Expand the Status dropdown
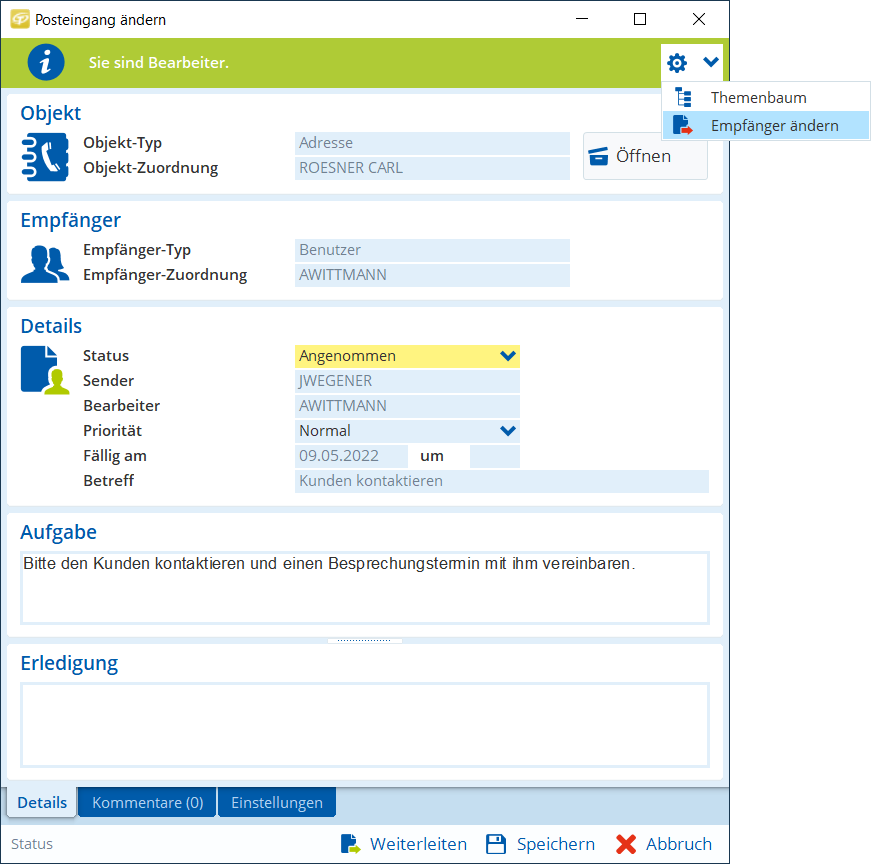871x864 pixels. coord(507,356)
